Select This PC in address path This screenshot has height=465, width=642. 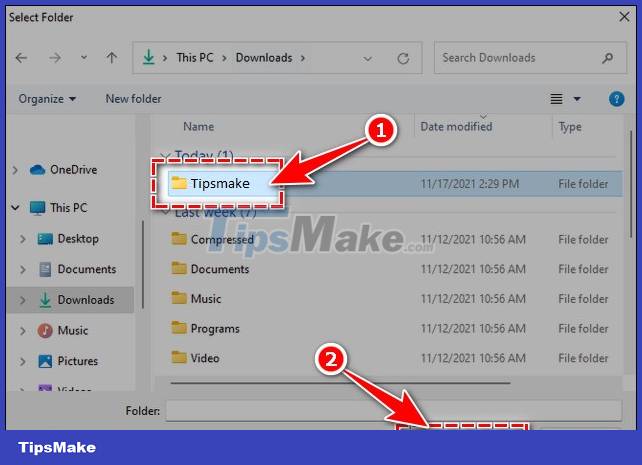coord(195,58)
